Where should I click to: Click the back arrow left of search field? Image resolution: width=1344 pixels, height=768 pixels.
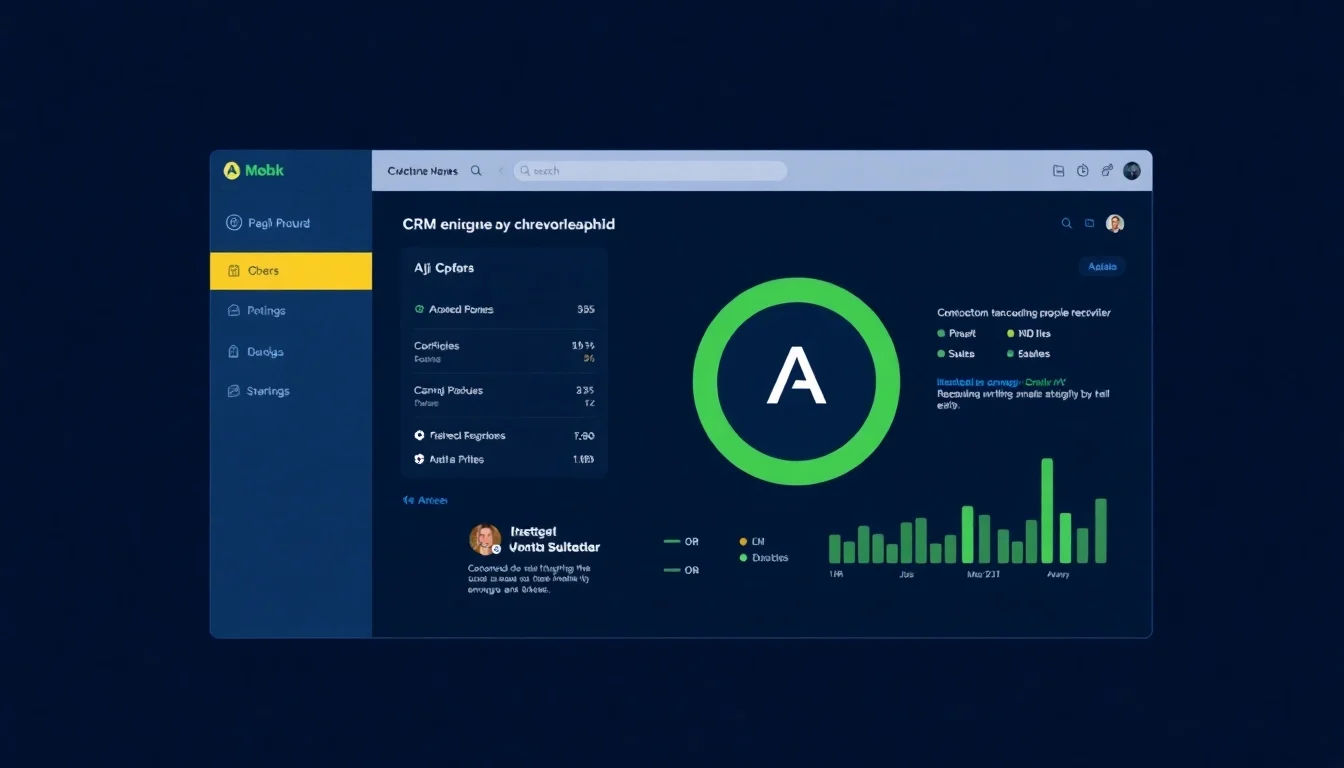click(x=501, y=171)
